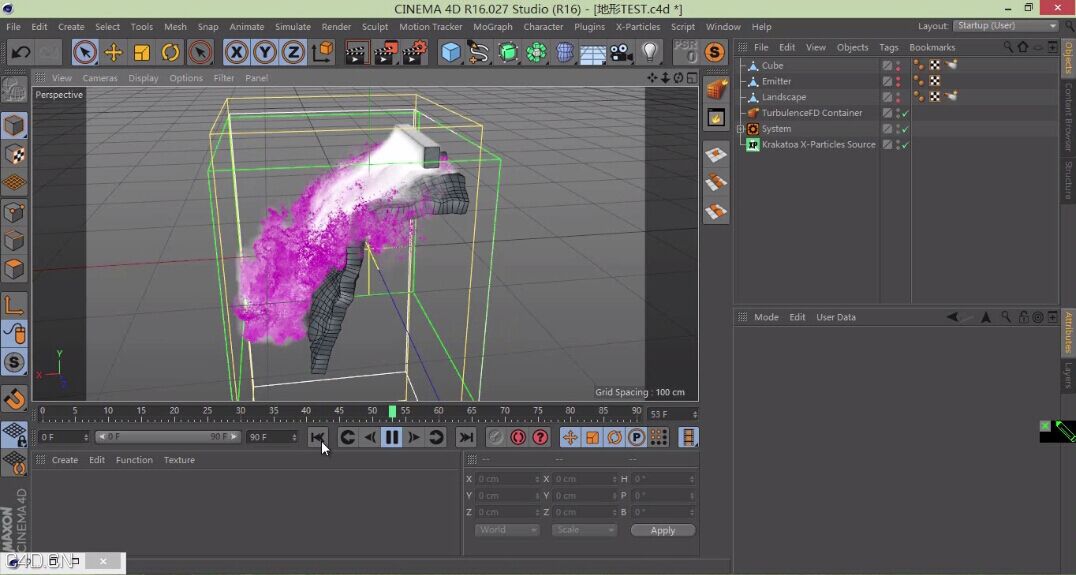
Task: Add a Cube primitive object
Action: click(x=450, y=52)
